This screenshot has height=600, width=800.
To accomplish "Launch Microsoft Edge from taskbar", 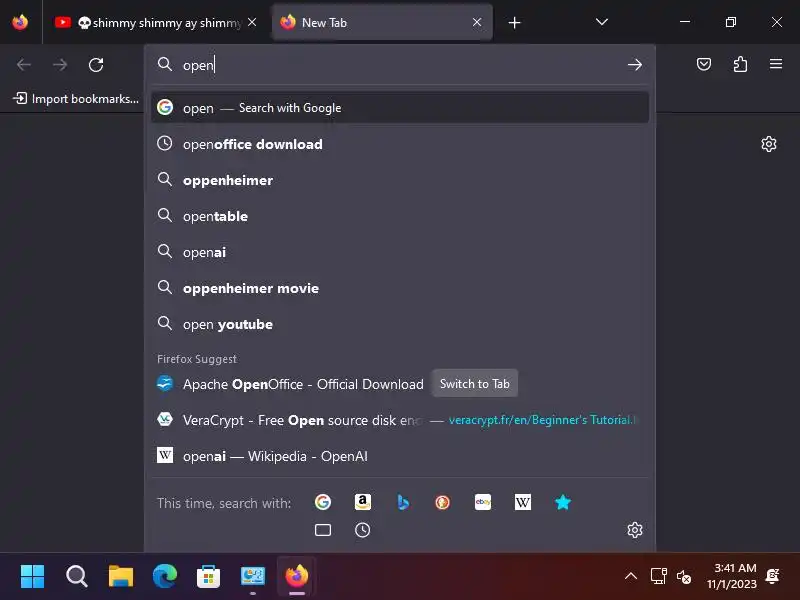I will pyautogui.click(x=165, y=576).
